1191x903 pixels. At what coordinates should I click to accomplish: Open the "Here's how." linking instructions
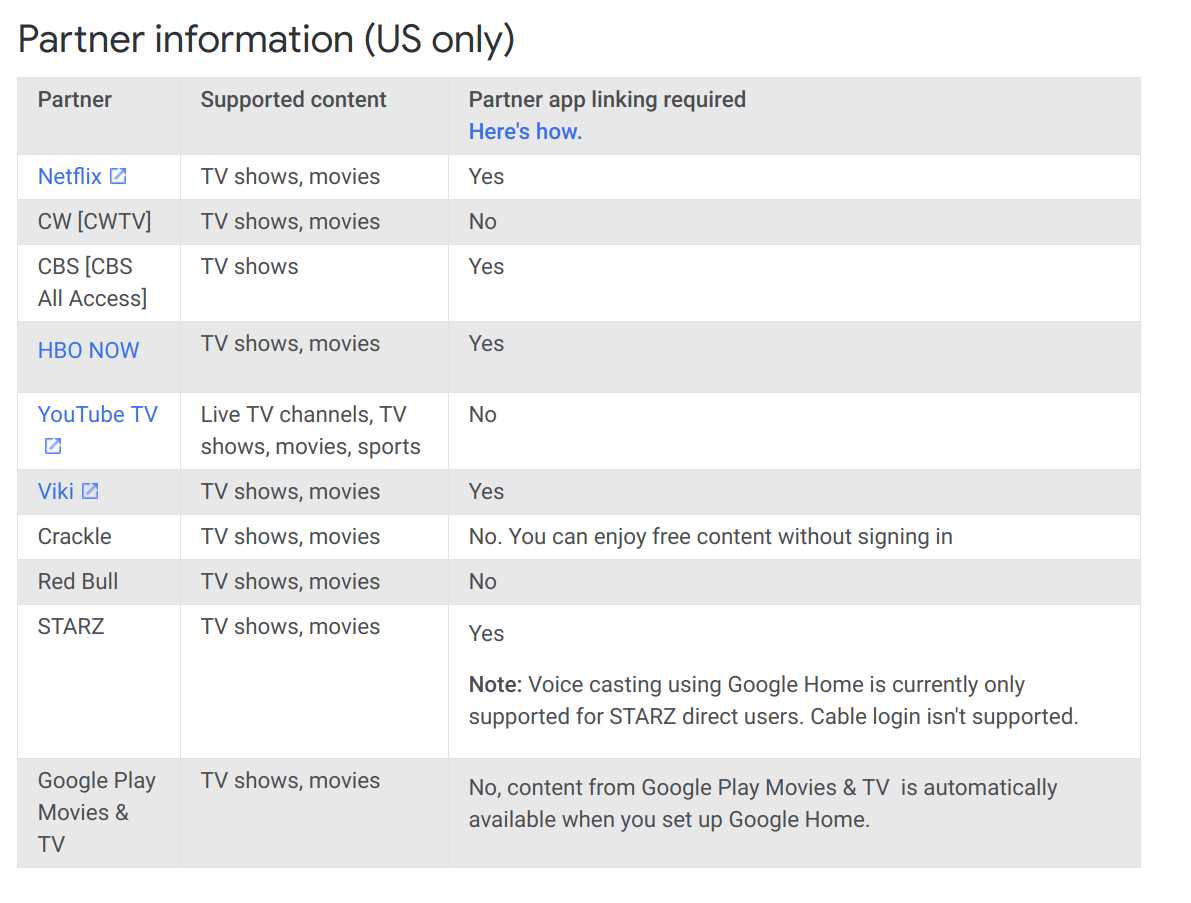click(x=525, y=131)
